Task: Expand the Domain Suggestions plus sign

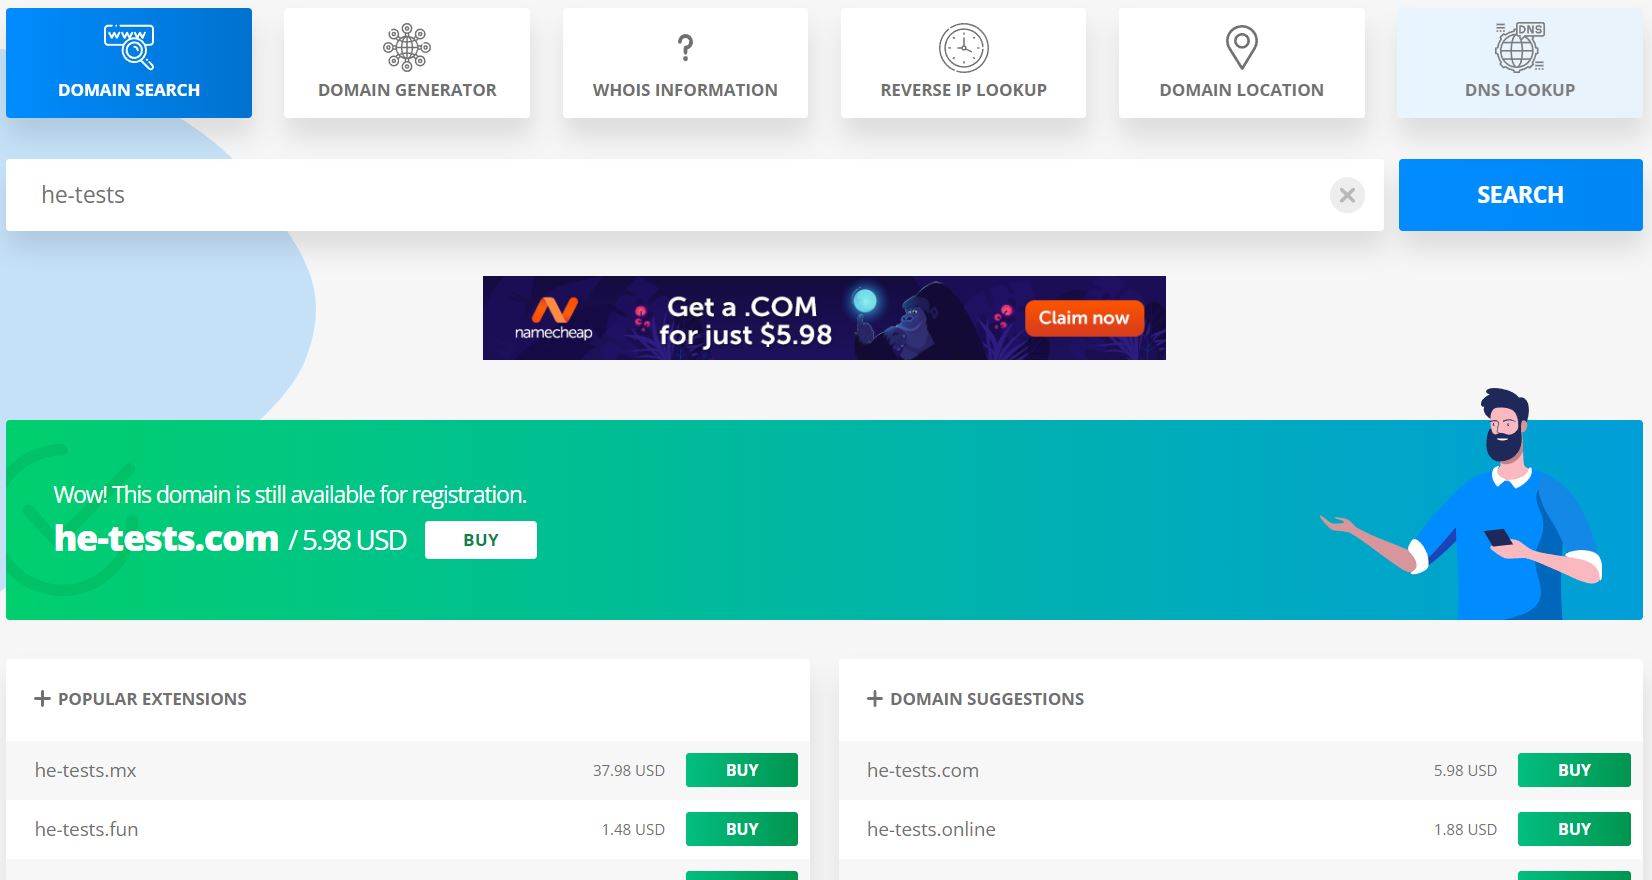Action: coord(874,699)
